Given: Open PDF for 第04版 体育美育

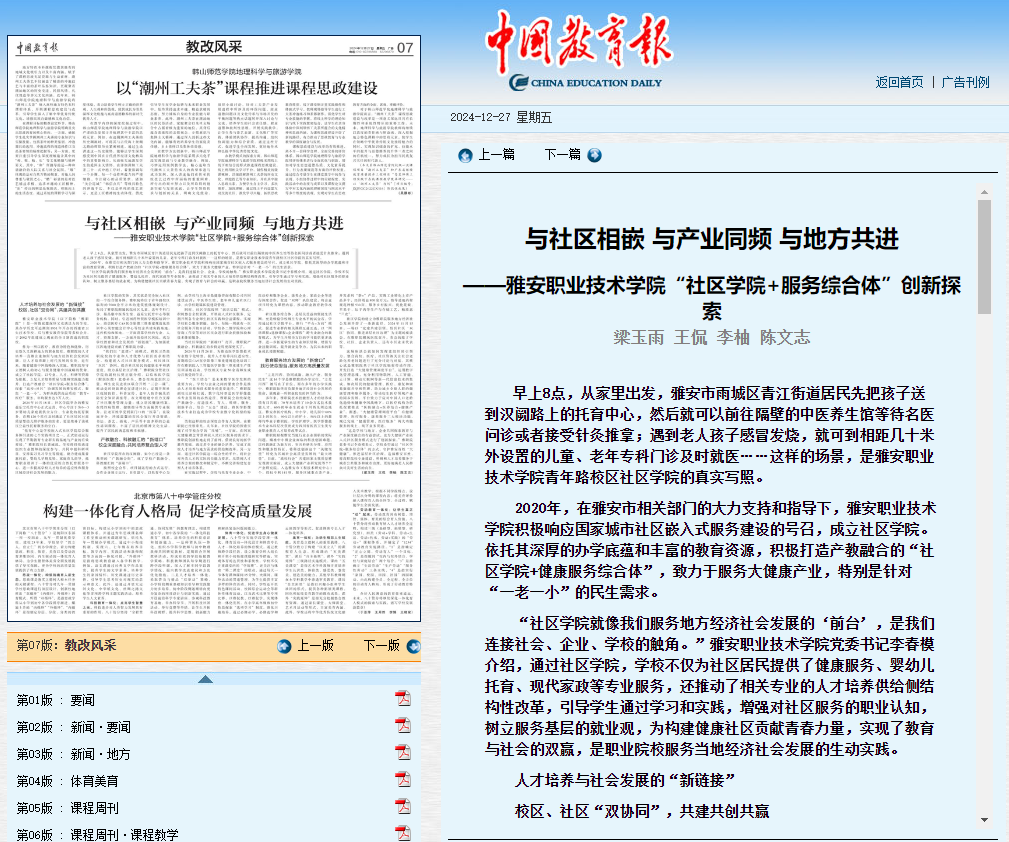Looking at the screenshot, I should coord(403,781).
